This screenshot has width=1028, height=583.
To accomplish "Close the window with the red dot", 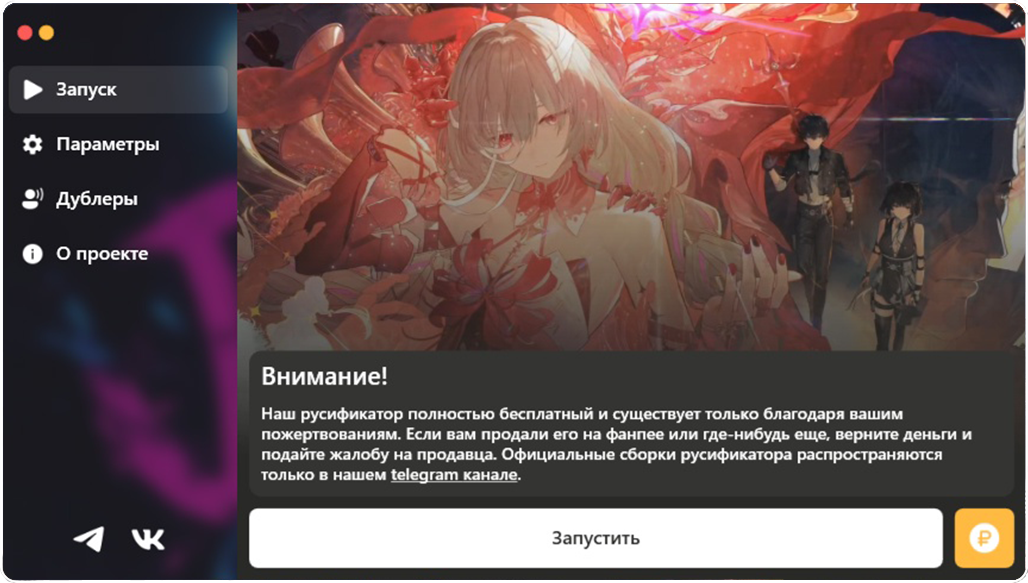I will tap(25, 33).
